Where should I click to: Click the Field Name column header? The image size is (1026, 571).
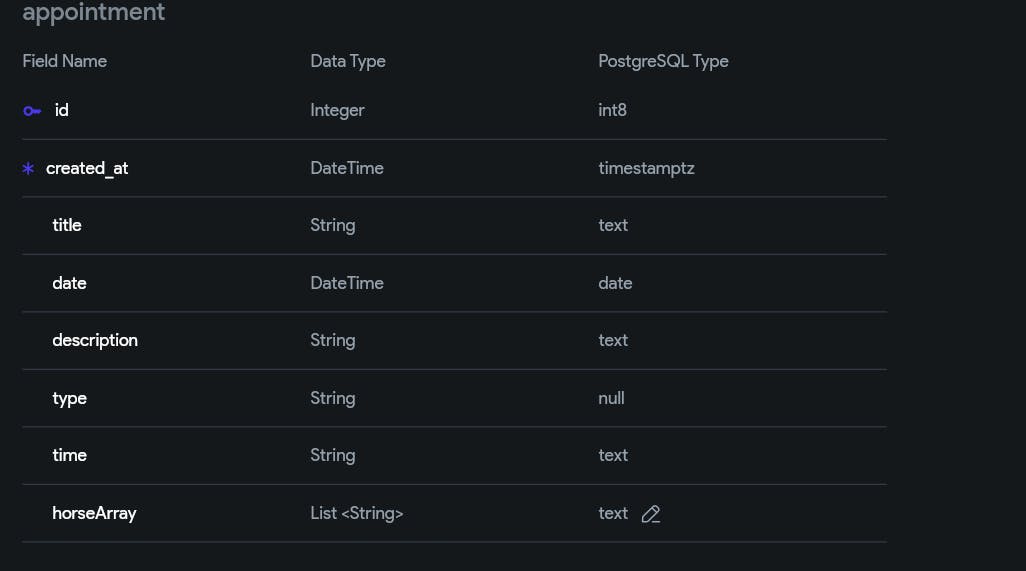coord(64,61)
